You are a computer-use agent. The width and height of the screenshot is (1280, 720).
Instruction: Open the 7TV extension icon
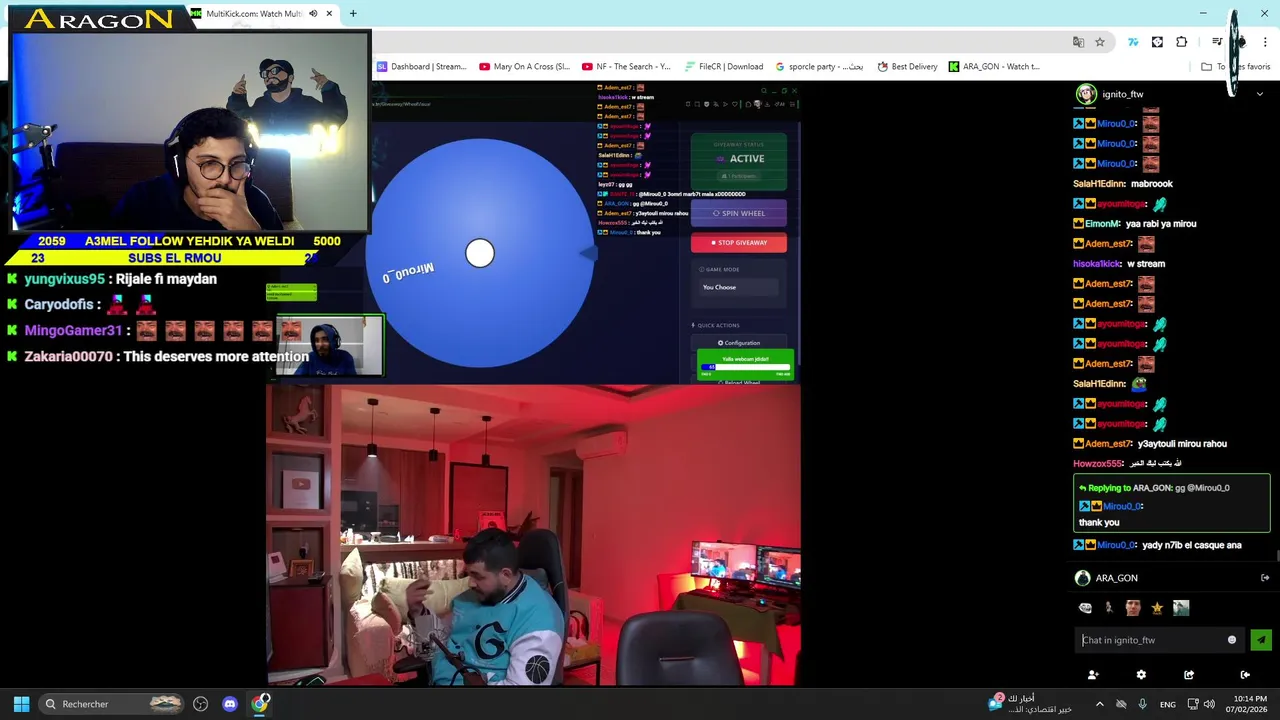coord(1133,42)
